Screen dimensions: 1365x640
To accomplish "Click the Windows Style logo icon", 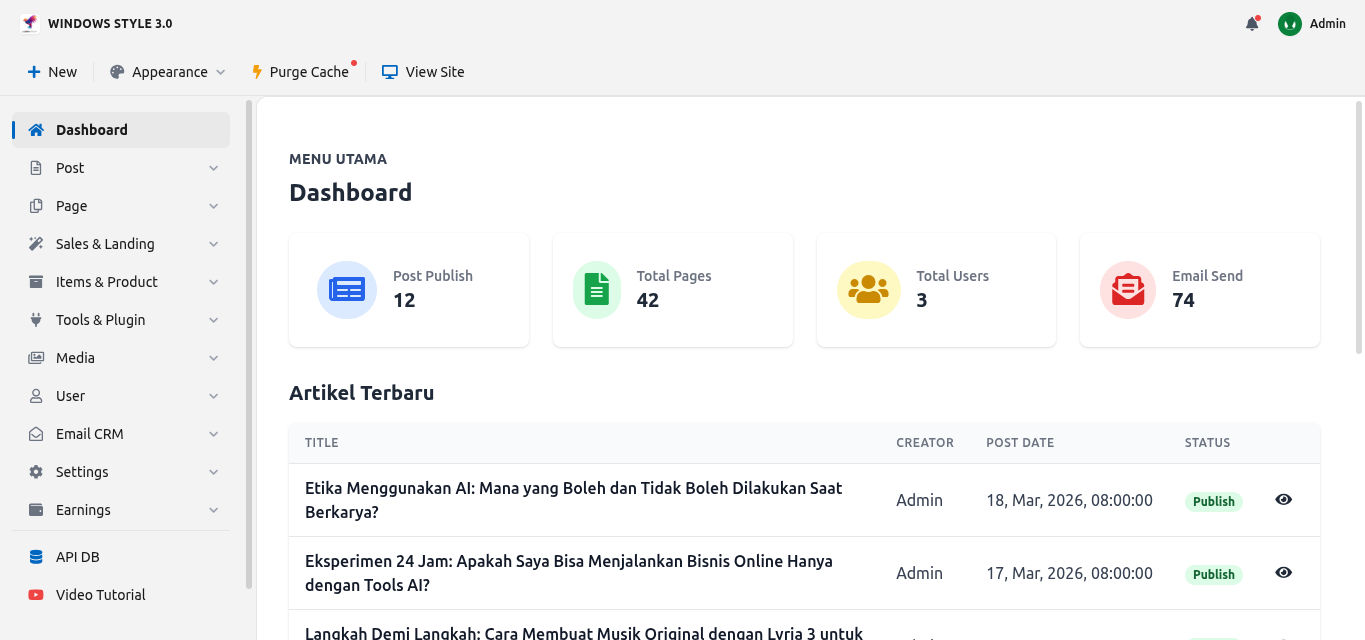I will (x=30, y=24).
